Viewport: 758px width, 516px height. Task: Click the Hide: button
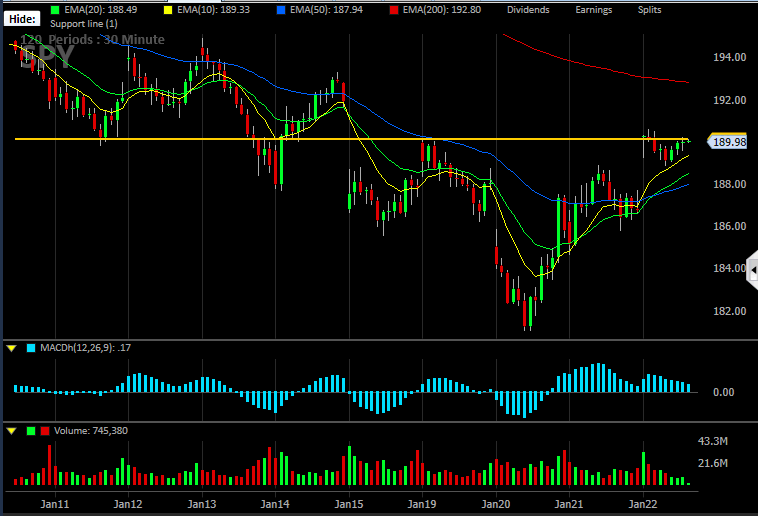click(22, 19)
